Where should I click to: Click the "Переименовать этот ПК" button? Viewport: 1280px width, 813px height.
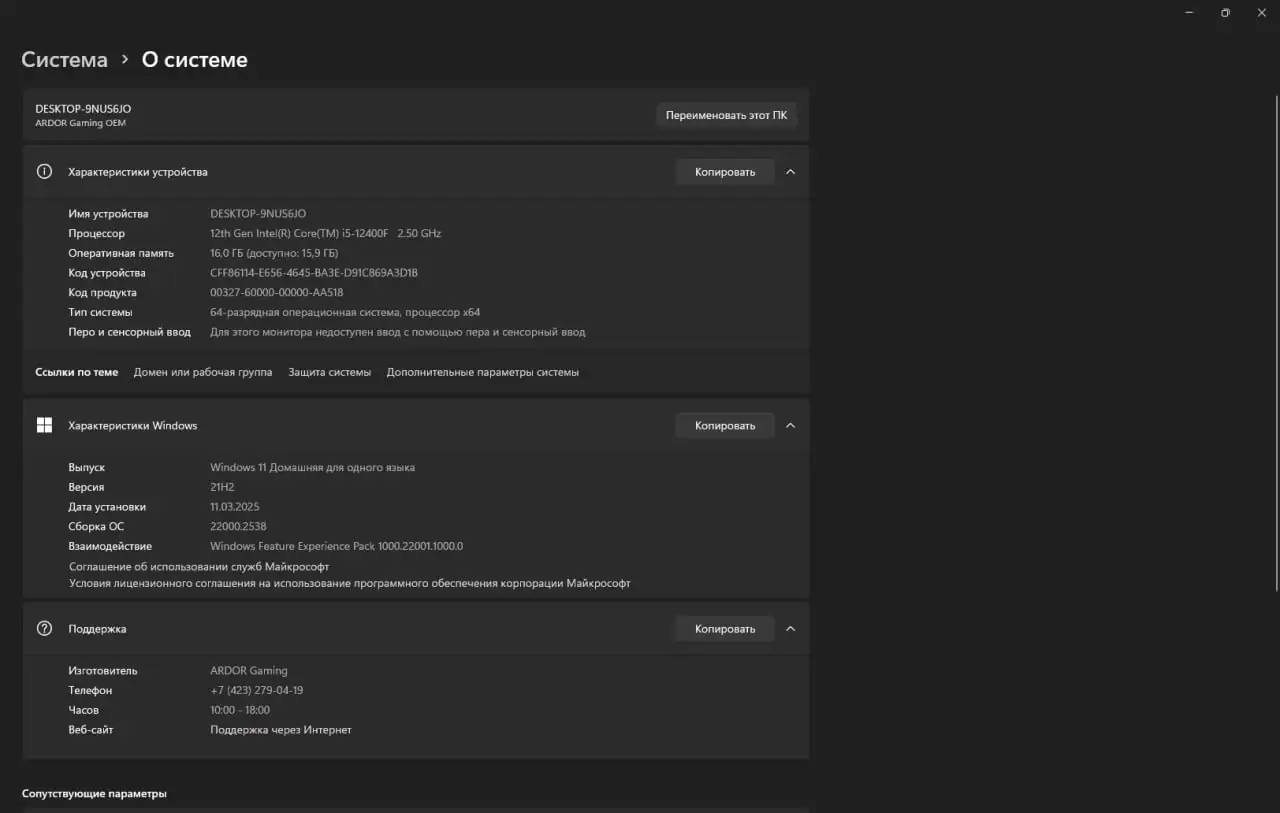pyautogui.click(x=726, y=115)
